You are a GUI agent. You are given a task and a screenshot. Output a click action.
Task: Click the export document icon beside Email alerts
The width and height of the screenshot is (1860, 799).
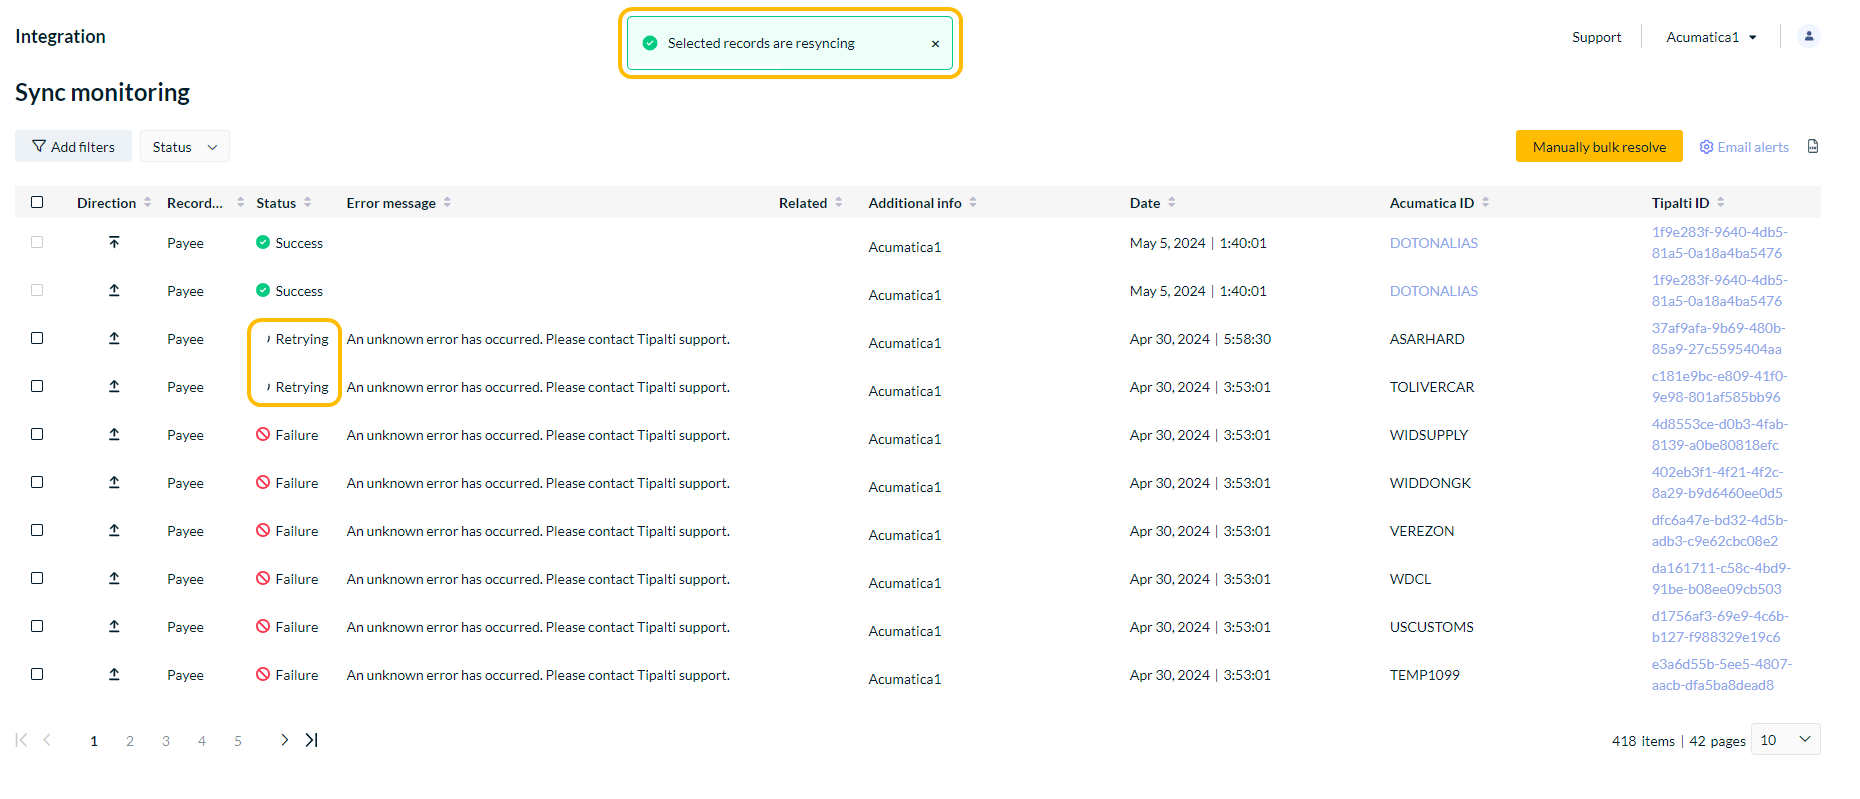[x=1813, y=147]
